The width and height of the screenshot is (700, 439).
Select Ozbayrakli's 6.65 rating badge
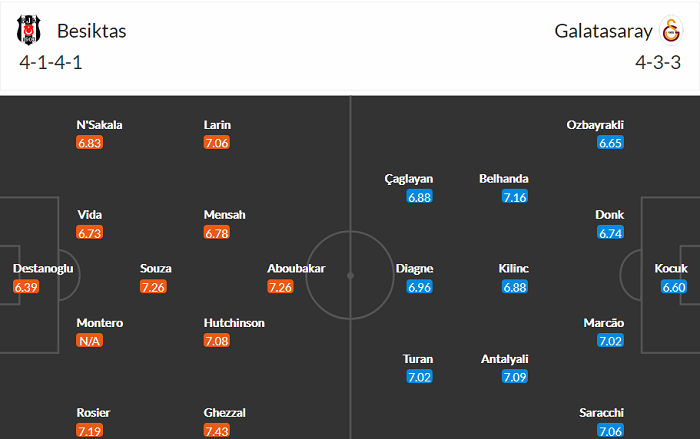(610, 143)
